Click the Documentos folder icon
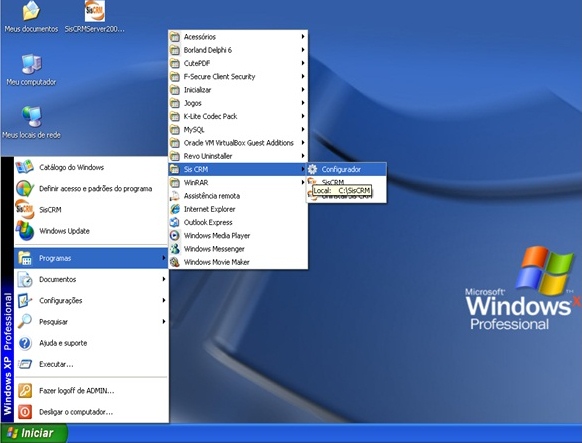The width and height of the screenshot is (582, 443). [x=24, y=279]
